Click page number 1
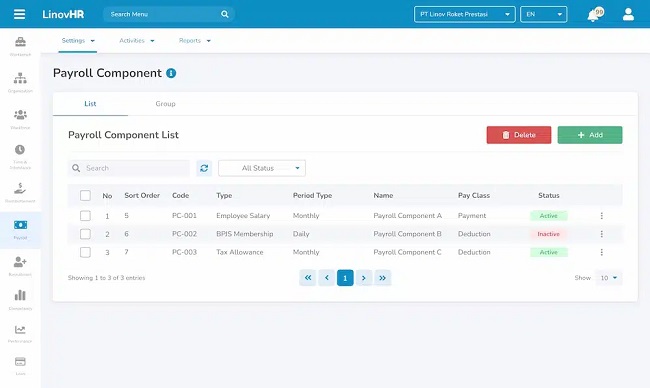The width and height of the screenshot is (650, 388). click(x=345, y=278)
